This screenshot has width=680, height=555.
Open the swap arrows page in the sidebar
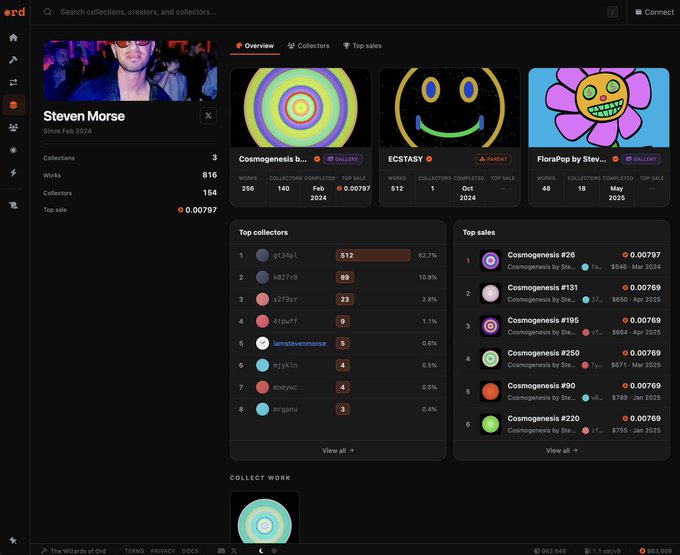(13, 82)
